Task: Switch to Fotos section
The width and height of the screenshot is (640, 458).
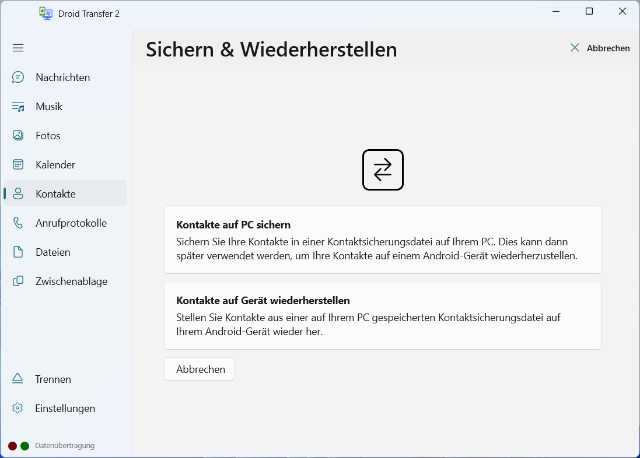Action: click(65, 136)
